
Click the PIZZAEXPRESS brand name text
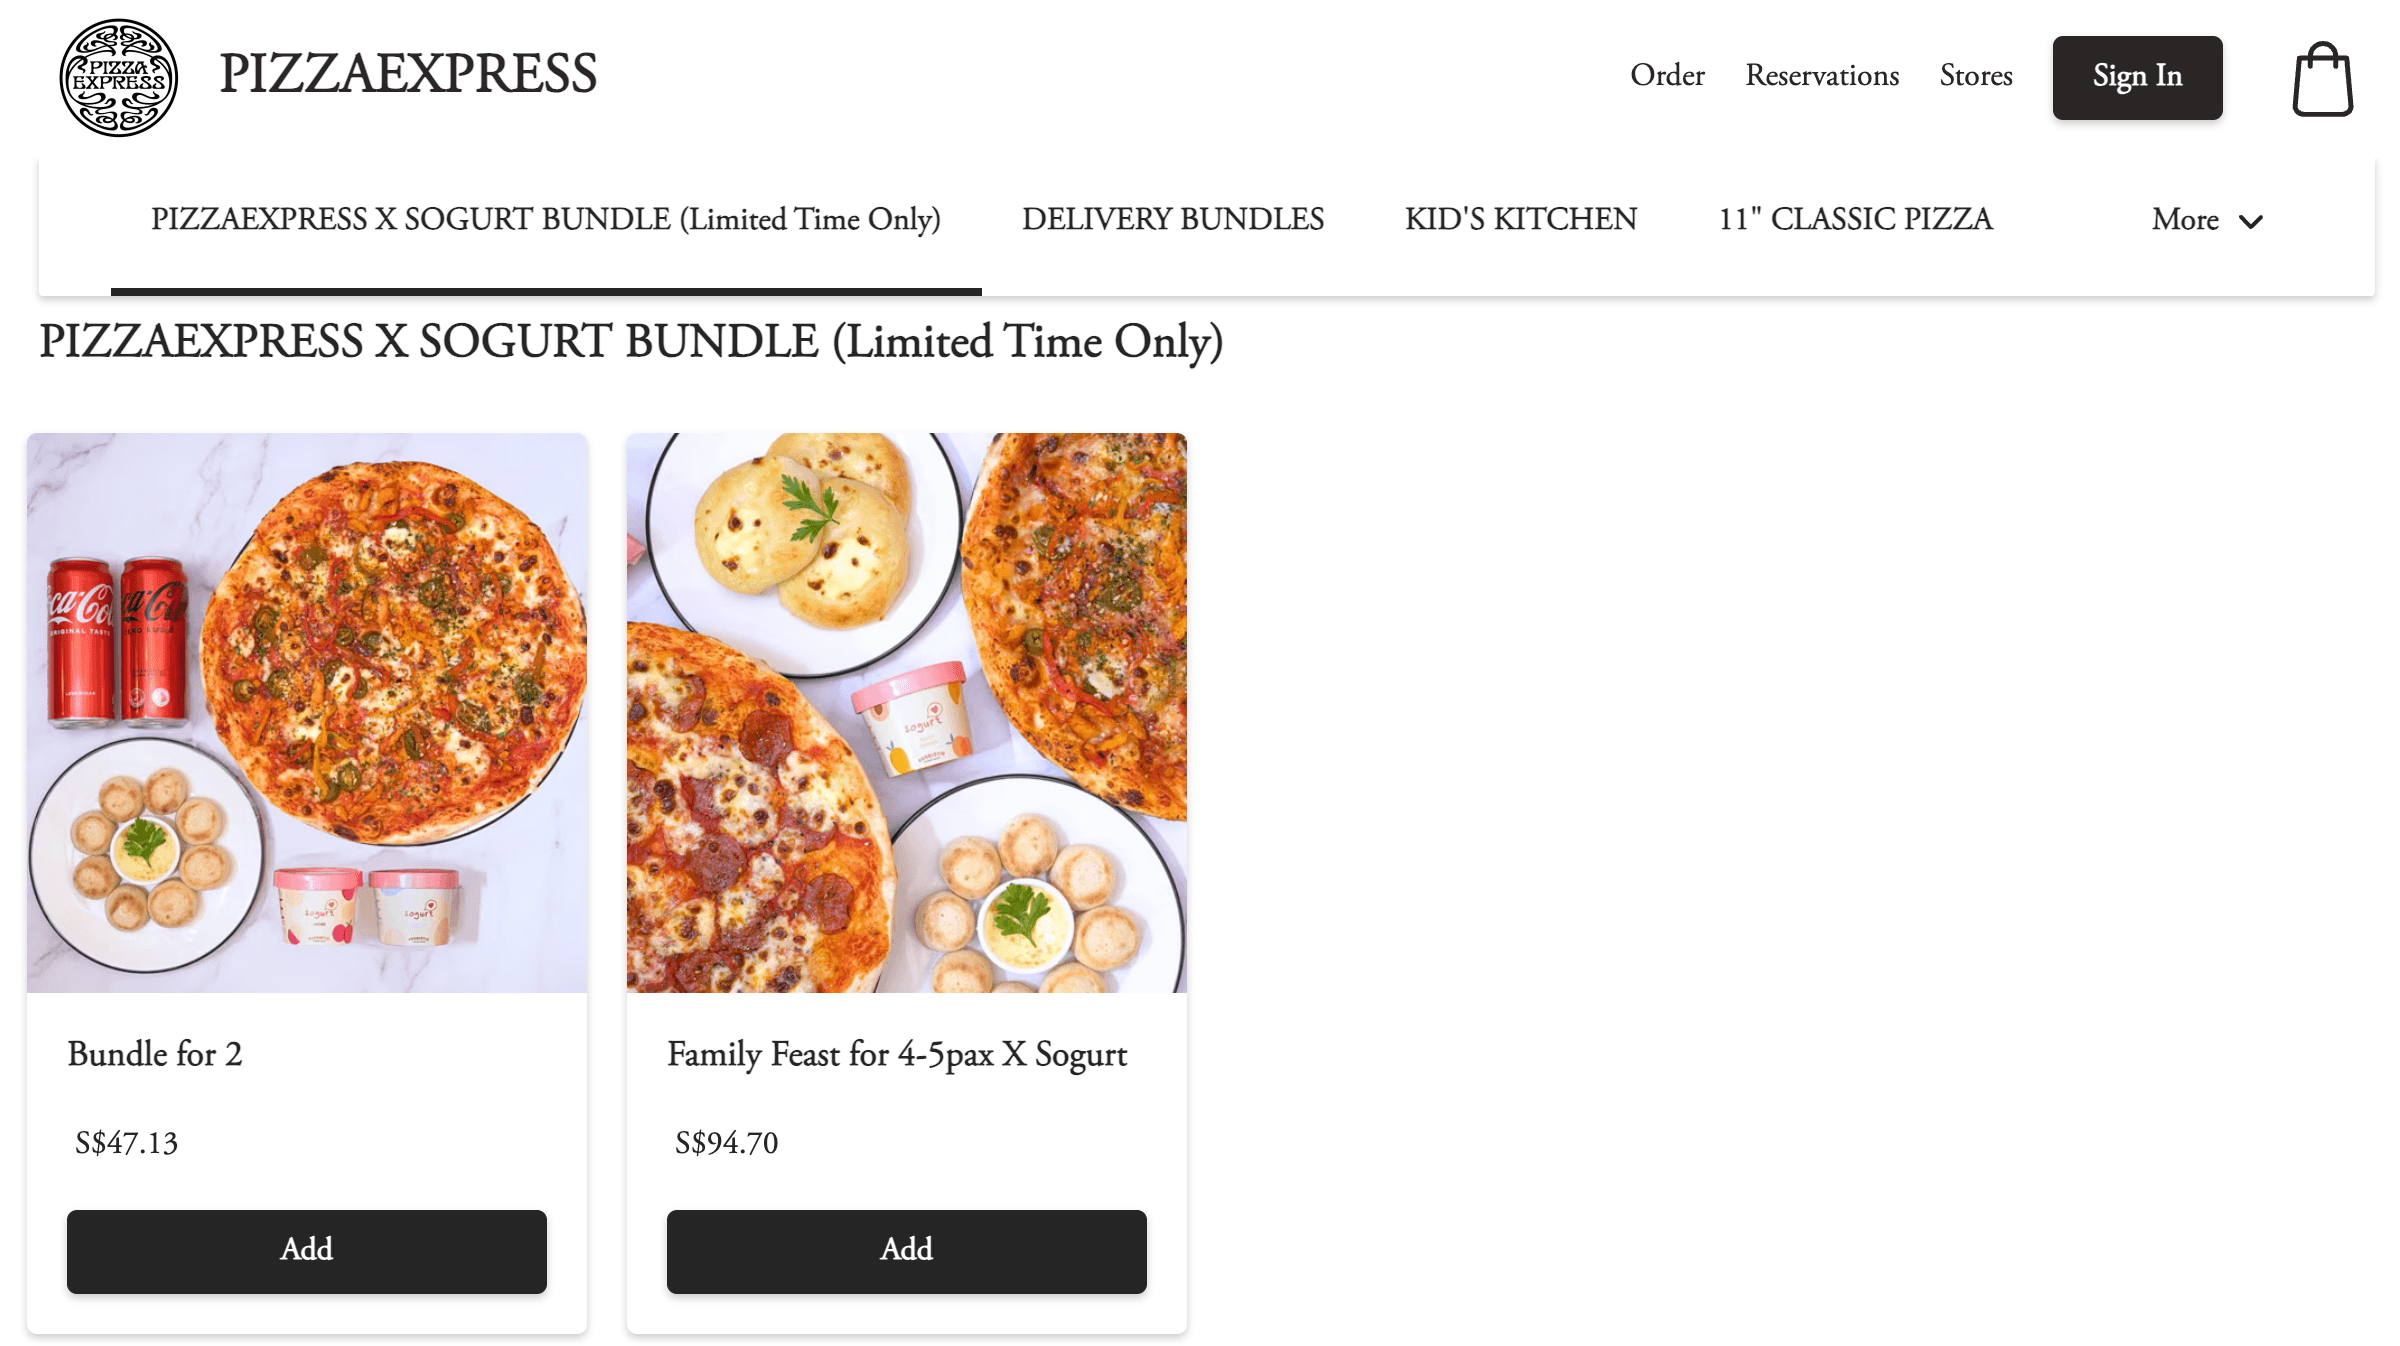coord(408,74)
